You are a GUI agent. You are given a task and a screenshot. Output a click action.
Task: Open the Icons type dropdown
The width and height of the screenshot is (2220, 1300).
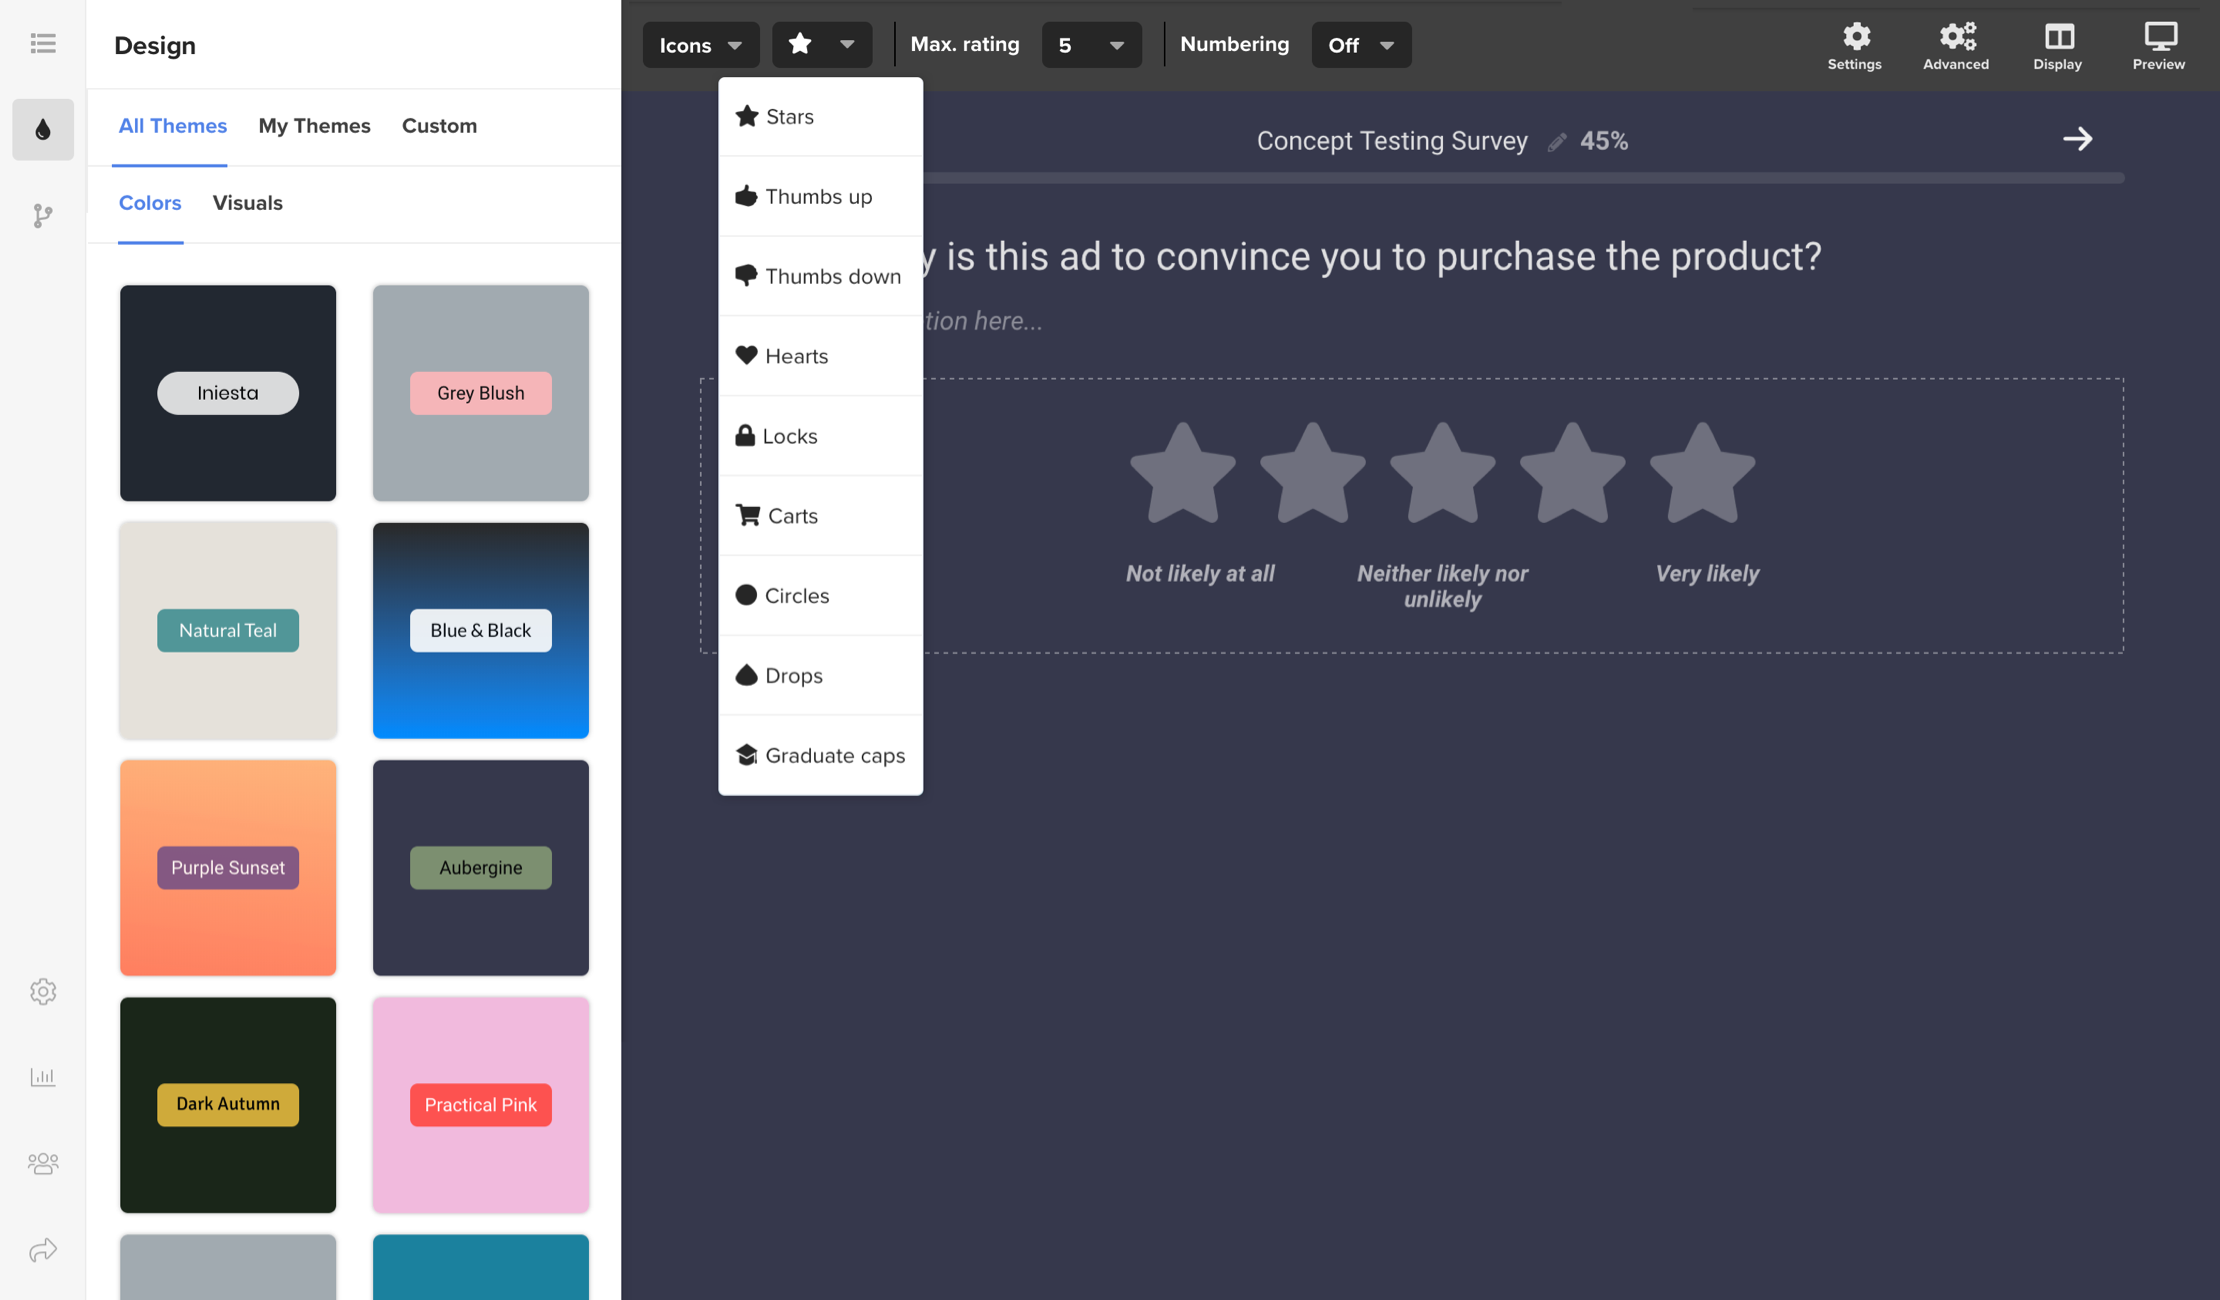coord(700,45)
